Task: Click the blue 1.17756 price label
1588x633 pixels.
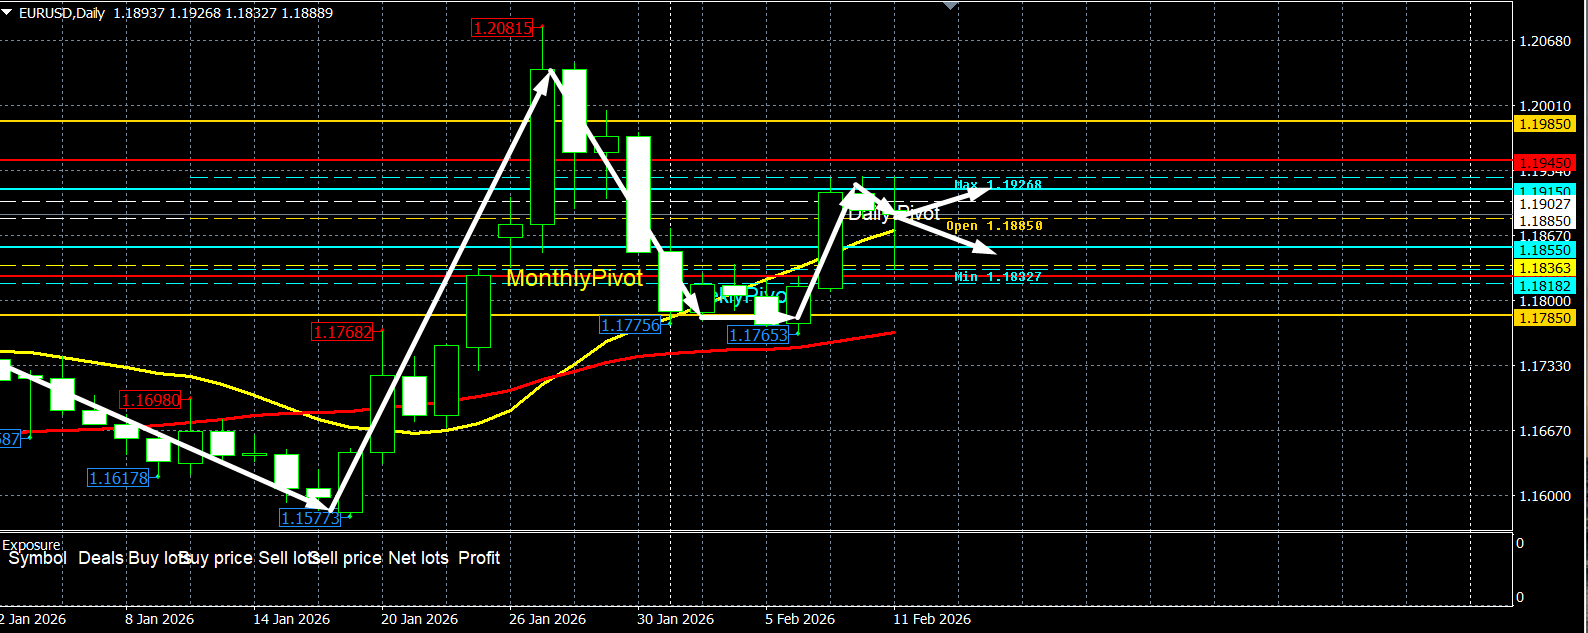Action: [631, 325]
